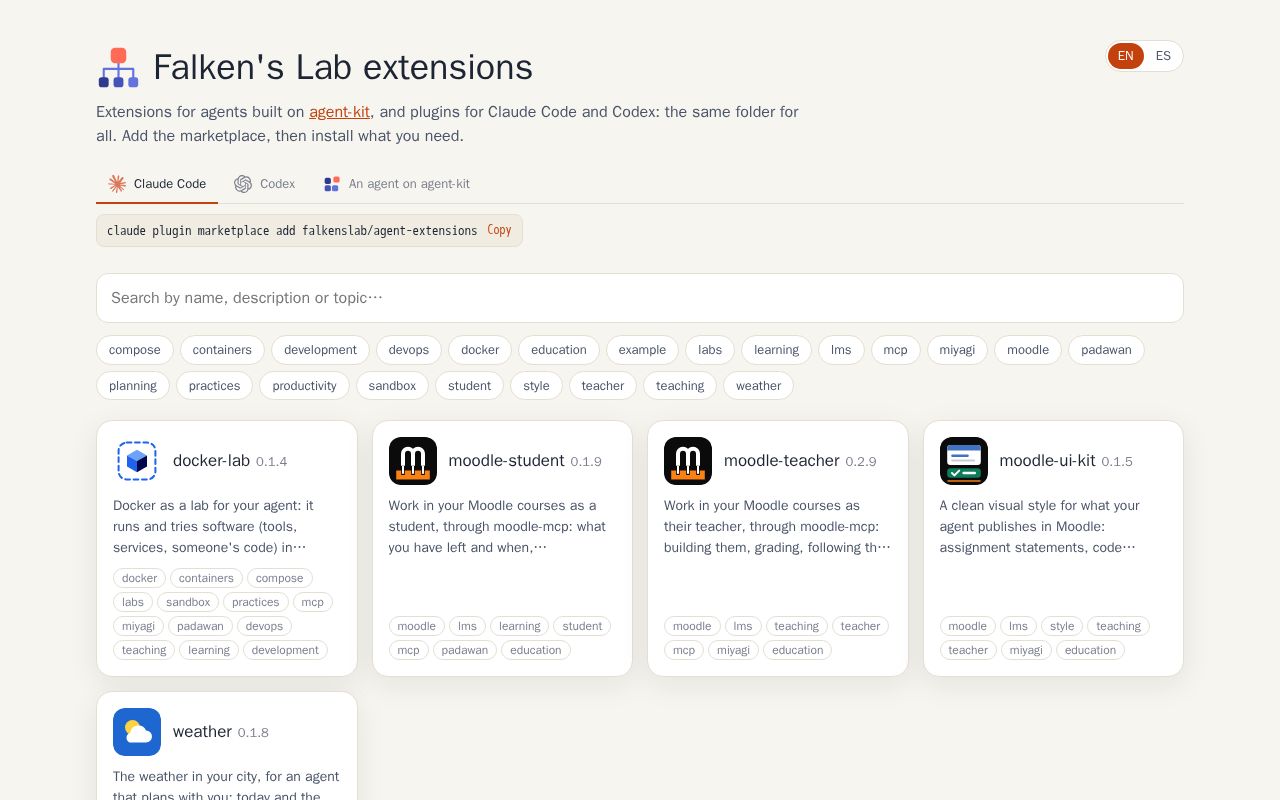Click the Falken's Lab org-chart logo icon
This screenshot has height=800, width=1280.
(x=118, y=67)
